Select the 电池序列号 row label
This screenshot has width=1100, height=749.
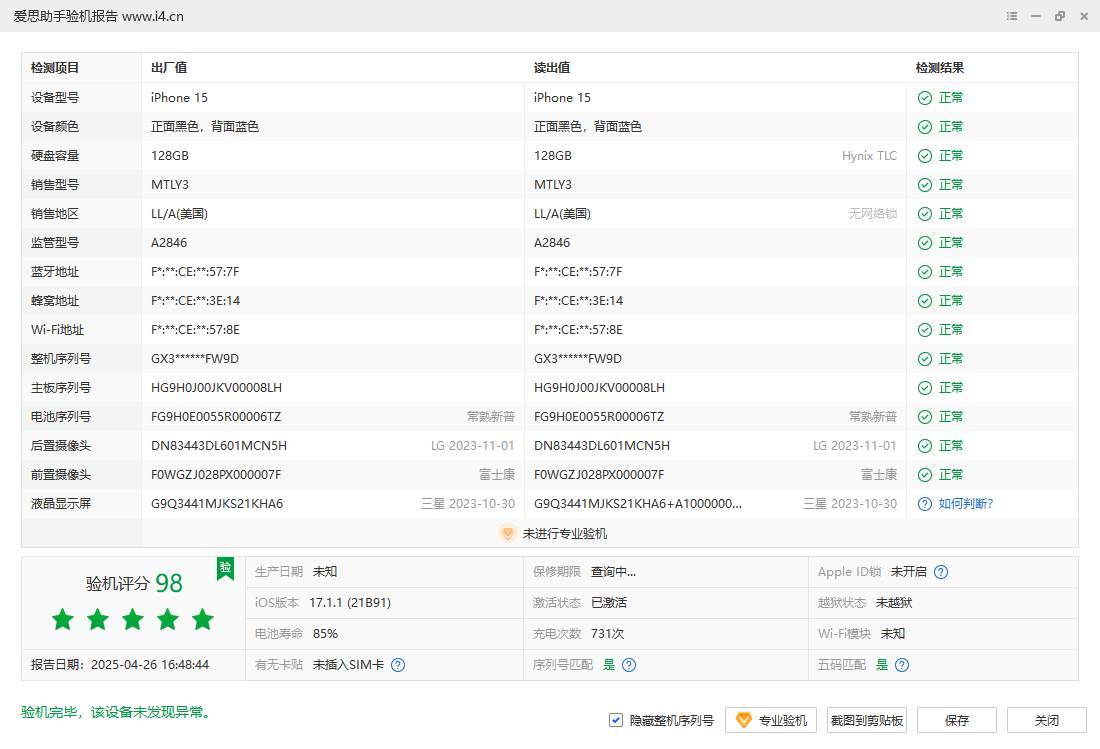(61, 417)
